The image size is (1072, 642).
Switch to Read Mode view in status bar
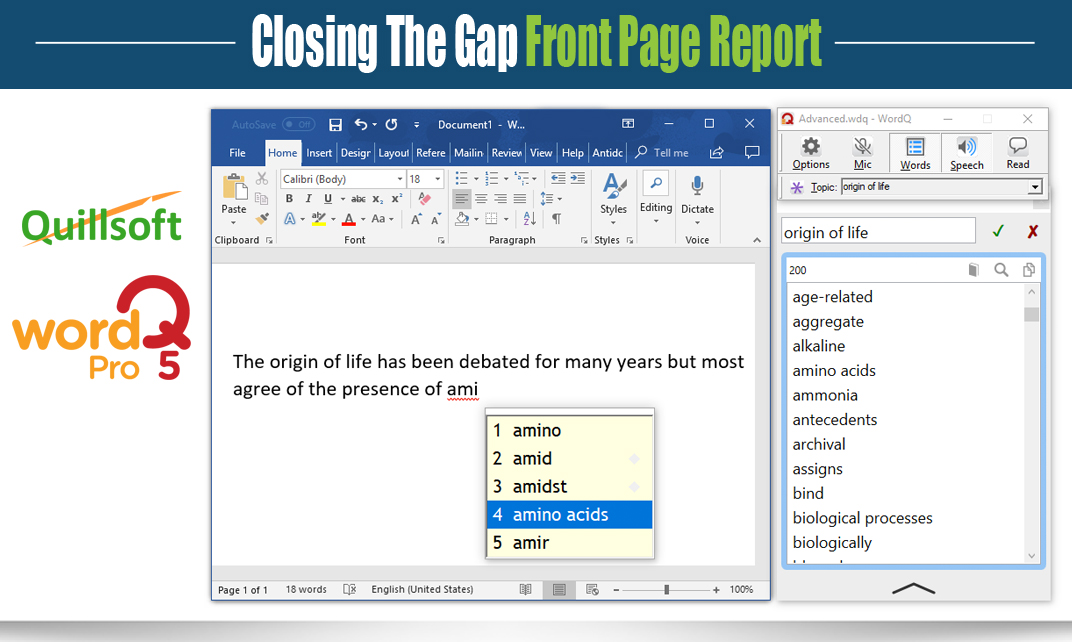525,589
